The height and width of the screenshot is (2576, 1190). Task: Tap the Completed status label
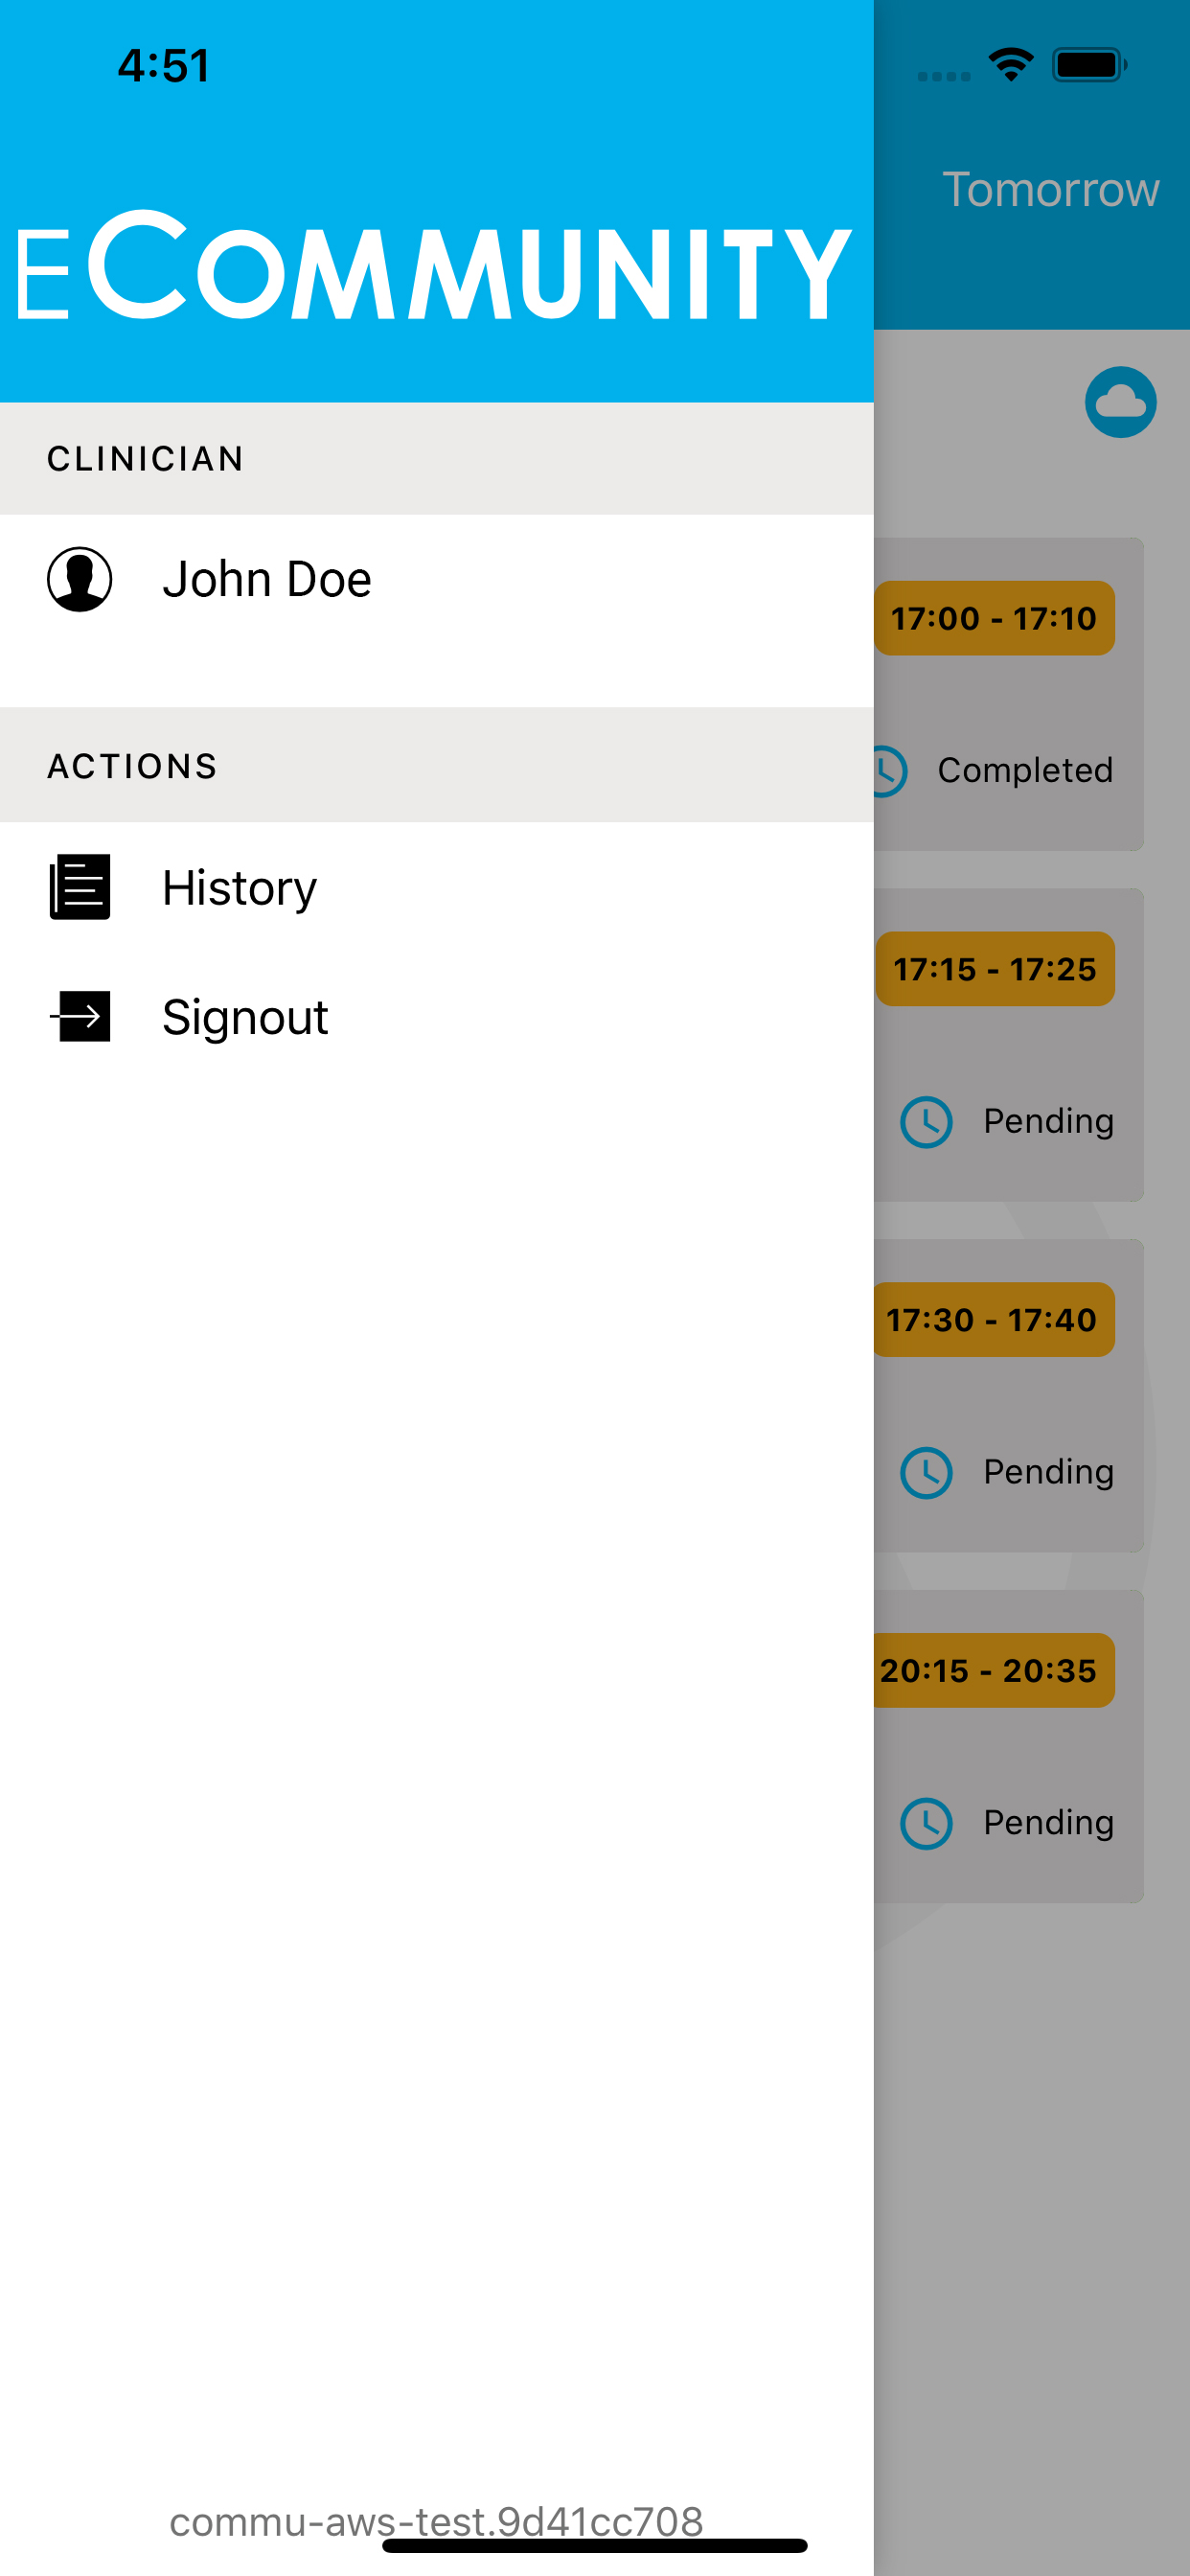[x=1025, y=771]
